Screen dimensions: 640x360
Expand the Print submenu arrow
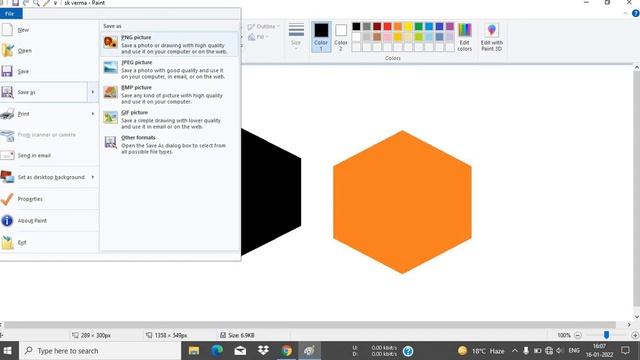point(93,114)
